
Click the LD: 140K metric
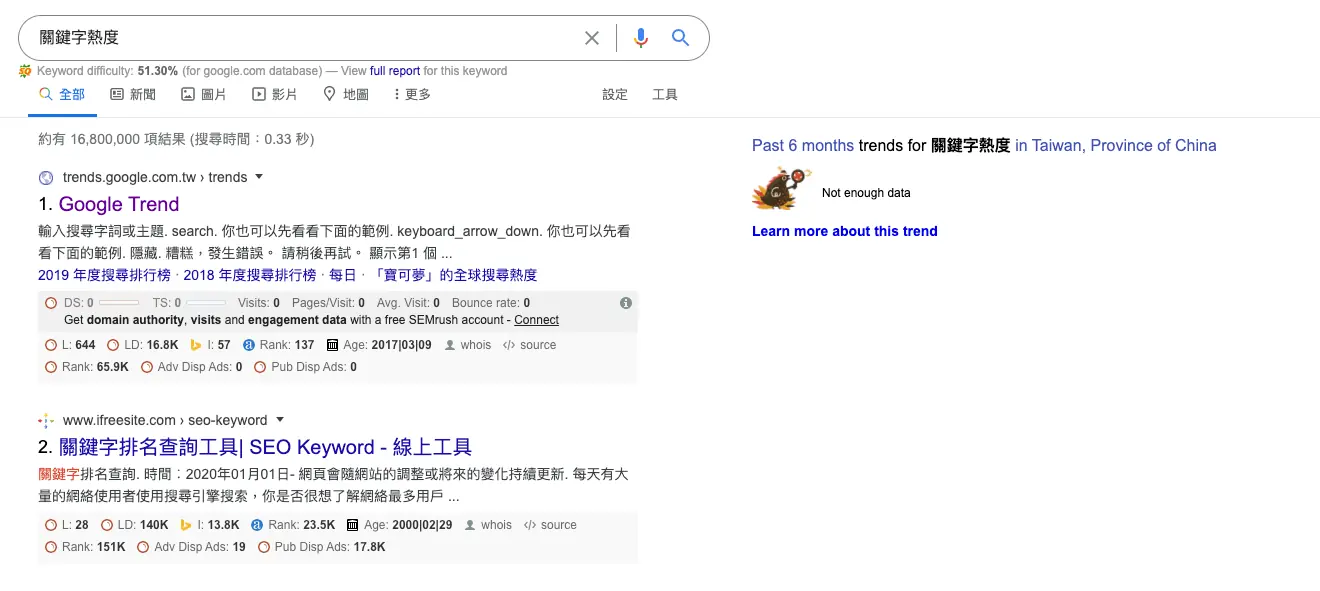click(134, 525)
